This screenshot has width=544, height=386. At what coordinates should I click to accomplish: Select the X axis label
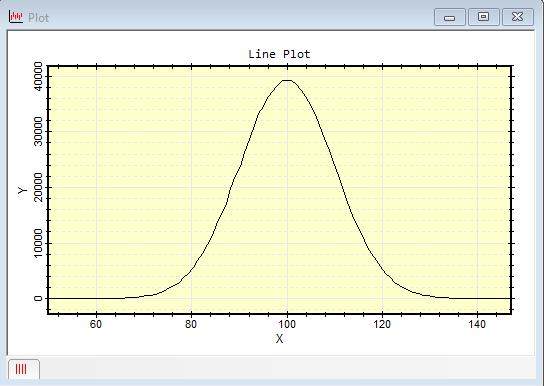279,338
